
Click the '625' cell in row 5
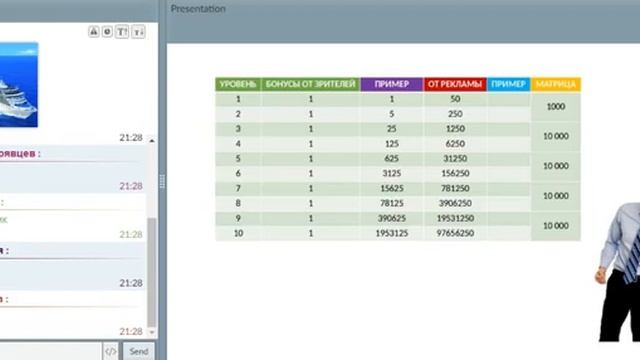pos(391,158)
